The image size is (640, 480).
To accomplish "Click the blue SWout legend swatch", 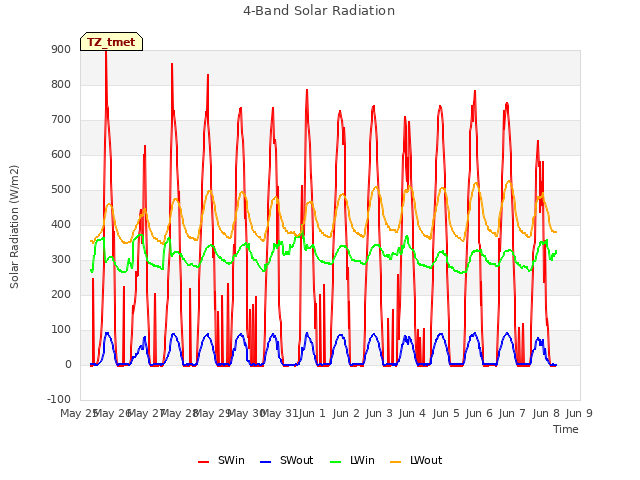I will pyautogui.click(x=265, y=462).
